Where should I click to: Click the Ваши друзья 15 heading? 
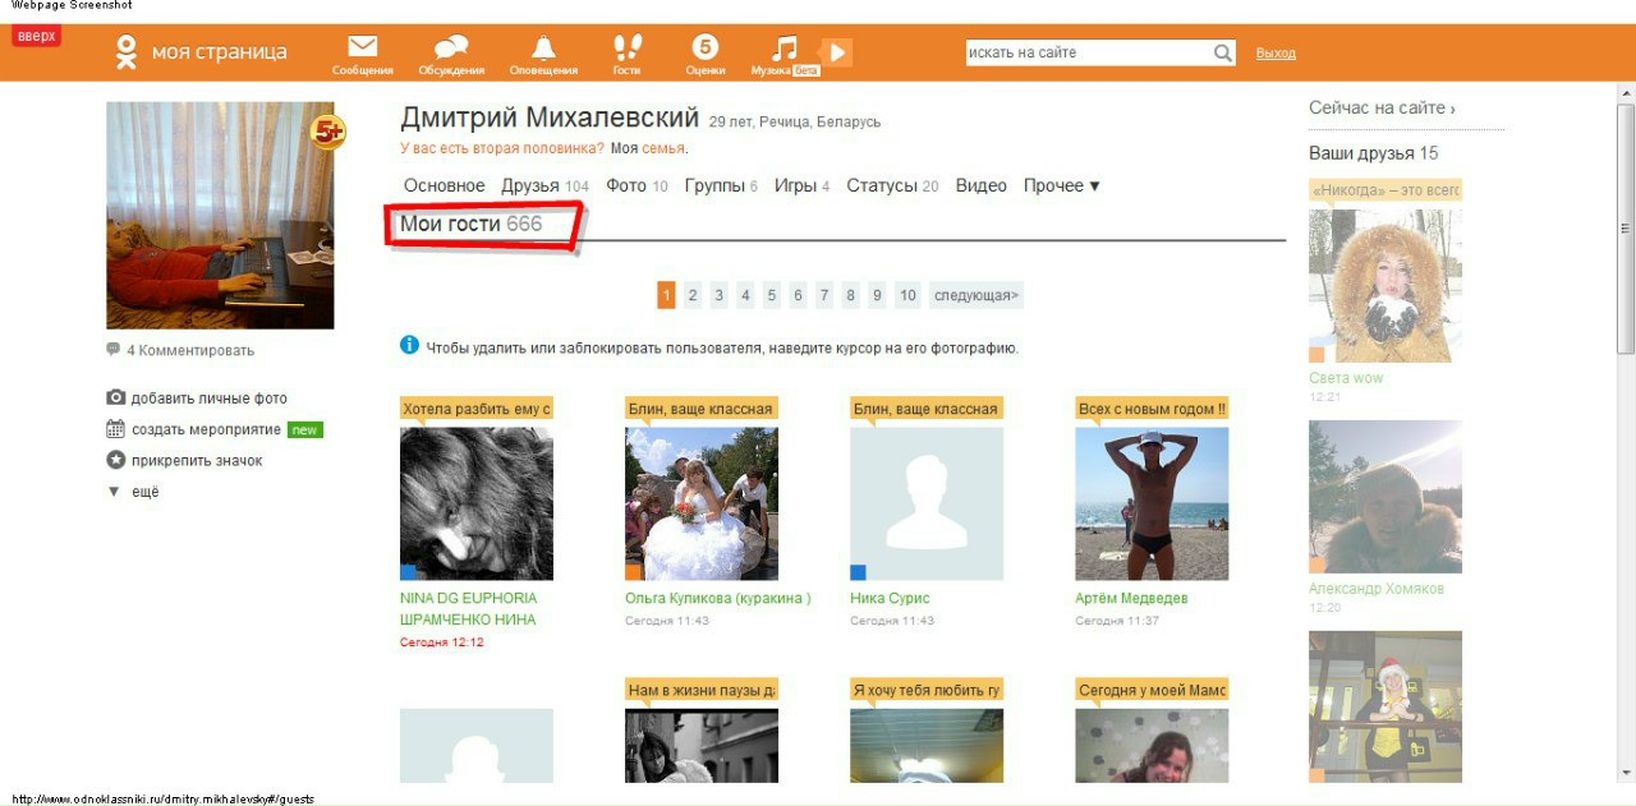coord(1373,153)
